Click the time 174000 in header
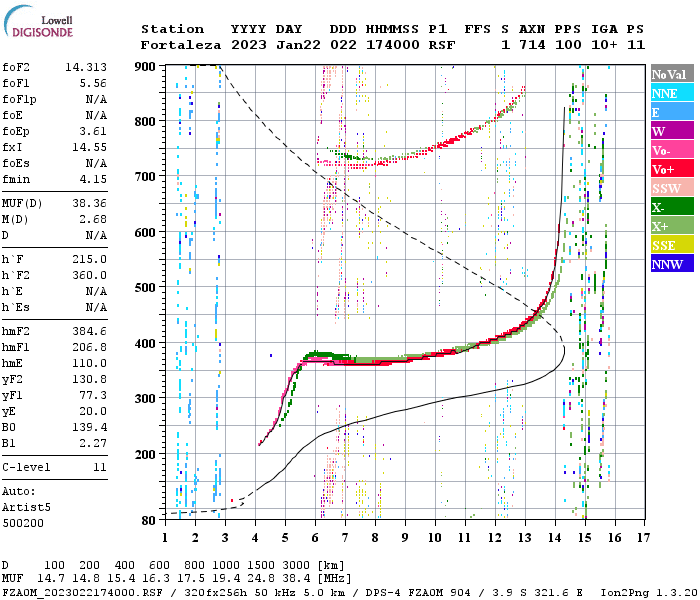The width and height of the screenshot is (700, 600). tap(392, 45)
